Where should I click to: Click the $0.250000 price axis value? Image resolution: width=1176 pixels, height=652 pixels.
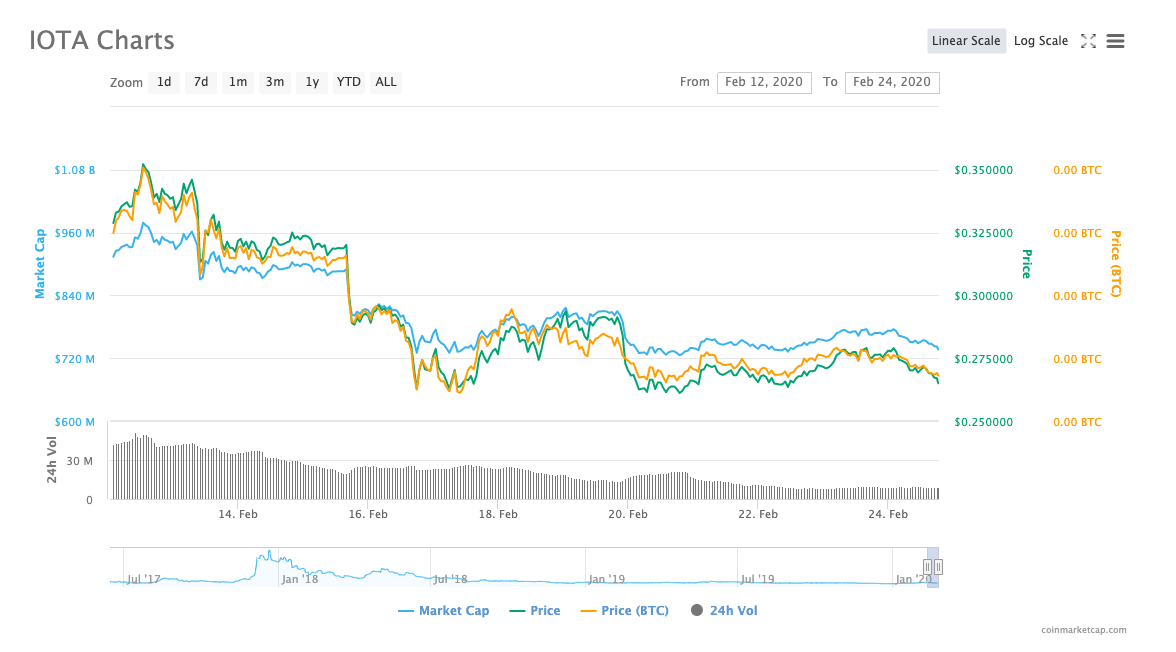(983, 422)
